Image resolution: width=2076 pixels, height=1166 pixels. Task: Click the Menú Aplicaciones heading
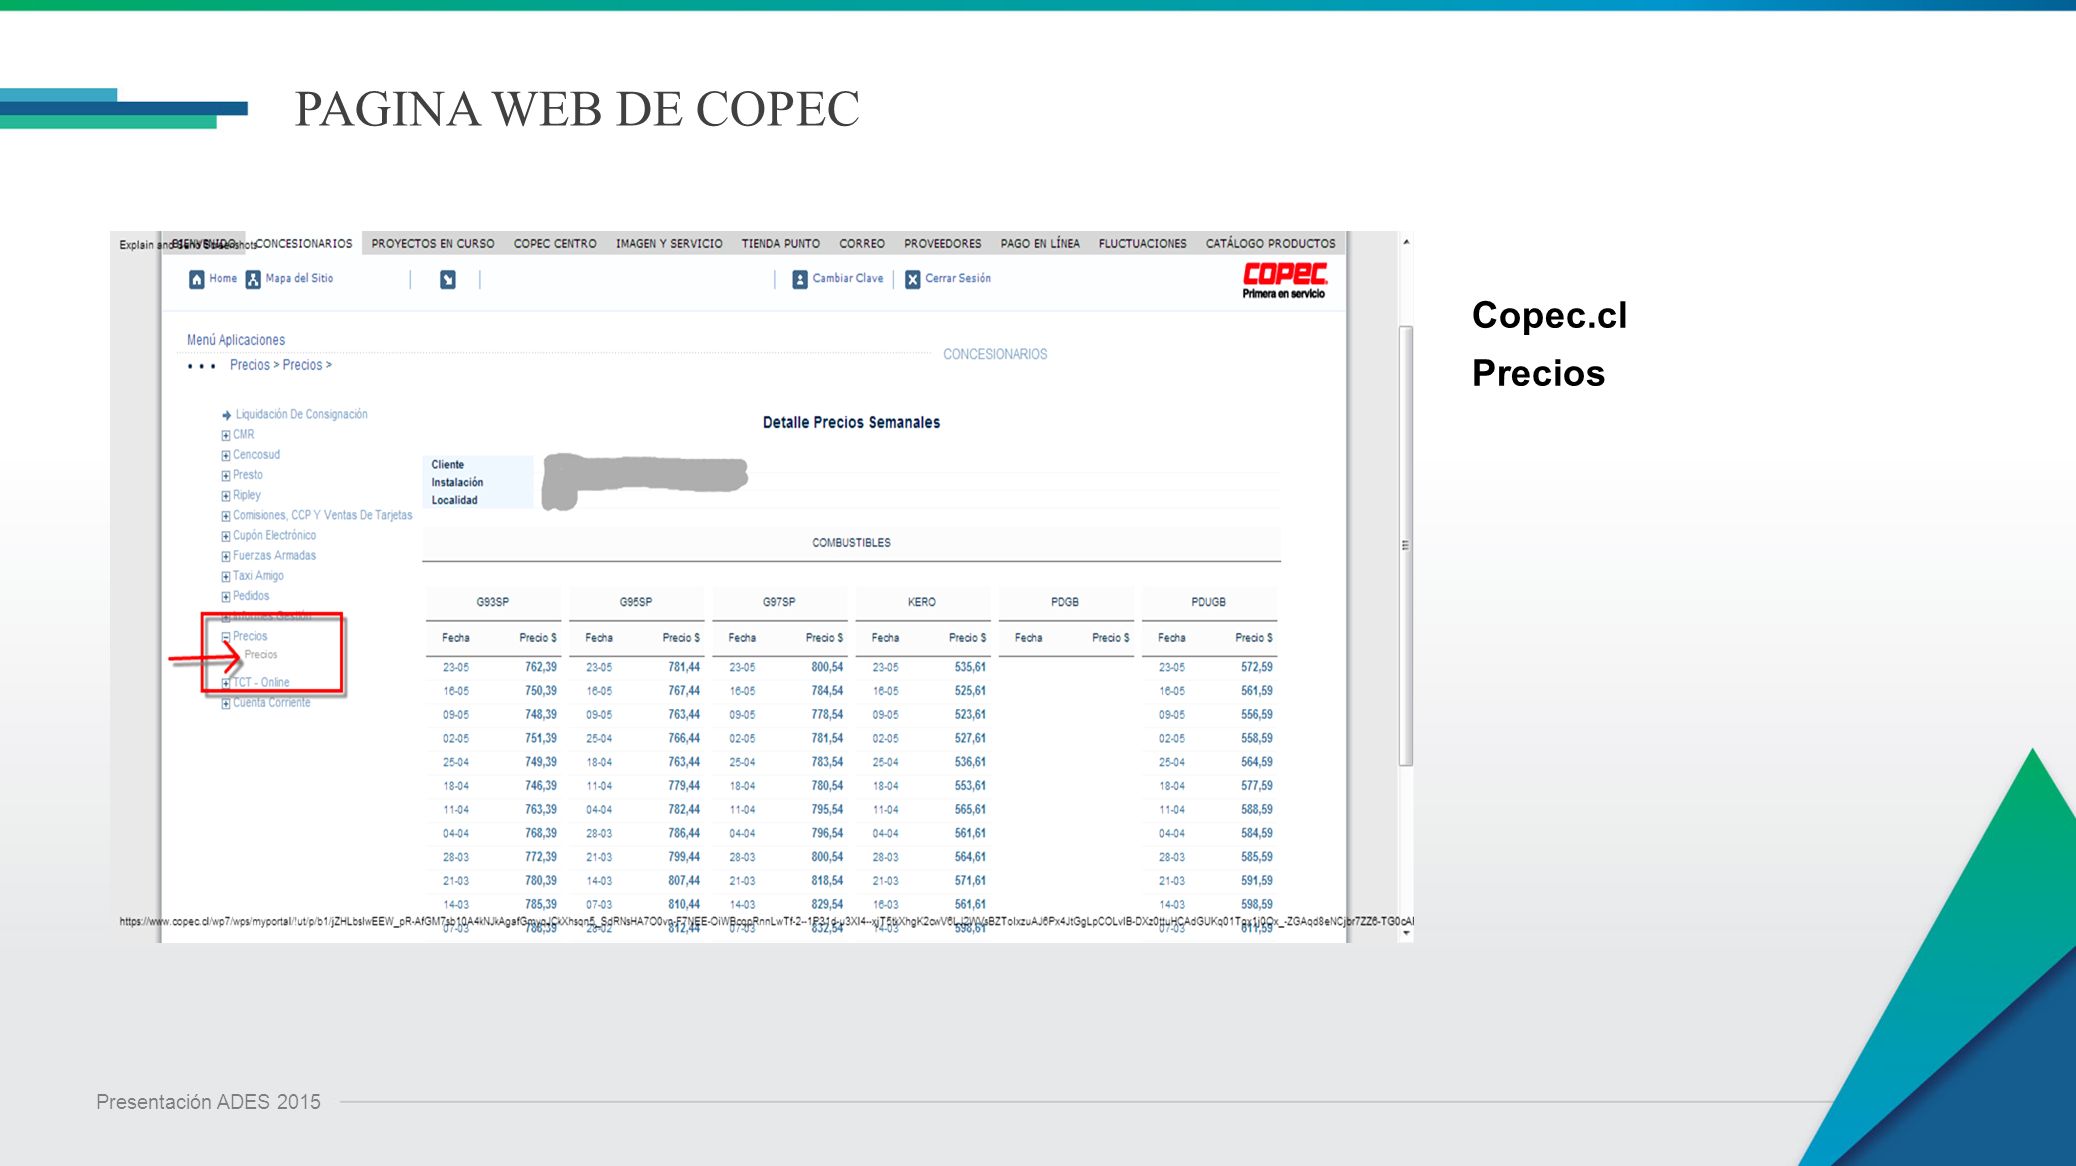pyautogui.click(x=236, y=340)
